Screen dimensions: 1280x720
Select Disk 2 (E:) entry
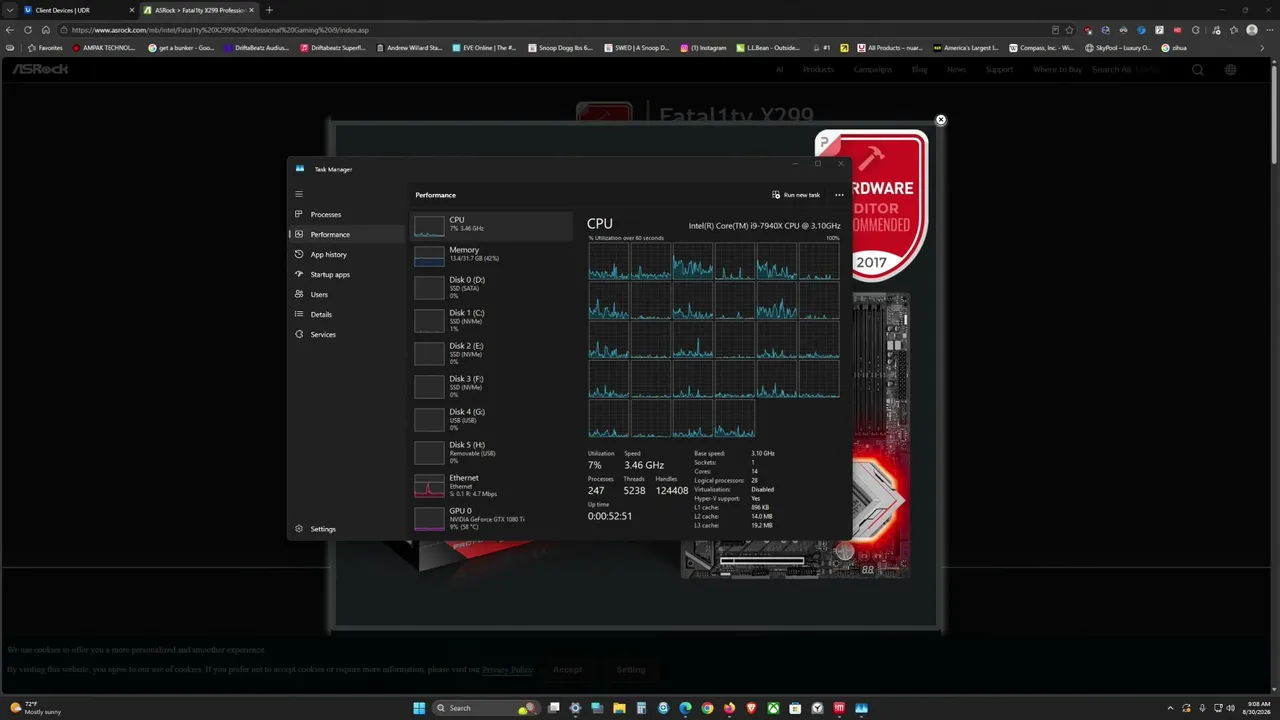[491, 354]
